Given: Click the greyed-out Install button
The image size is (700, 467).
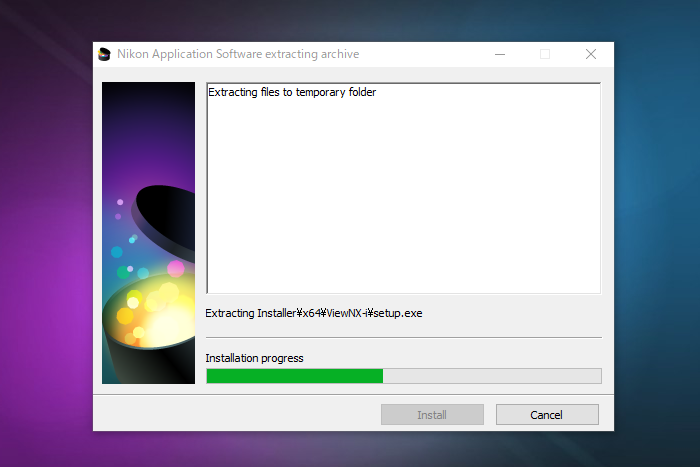Looking at the screenshot, I should 432,415.
